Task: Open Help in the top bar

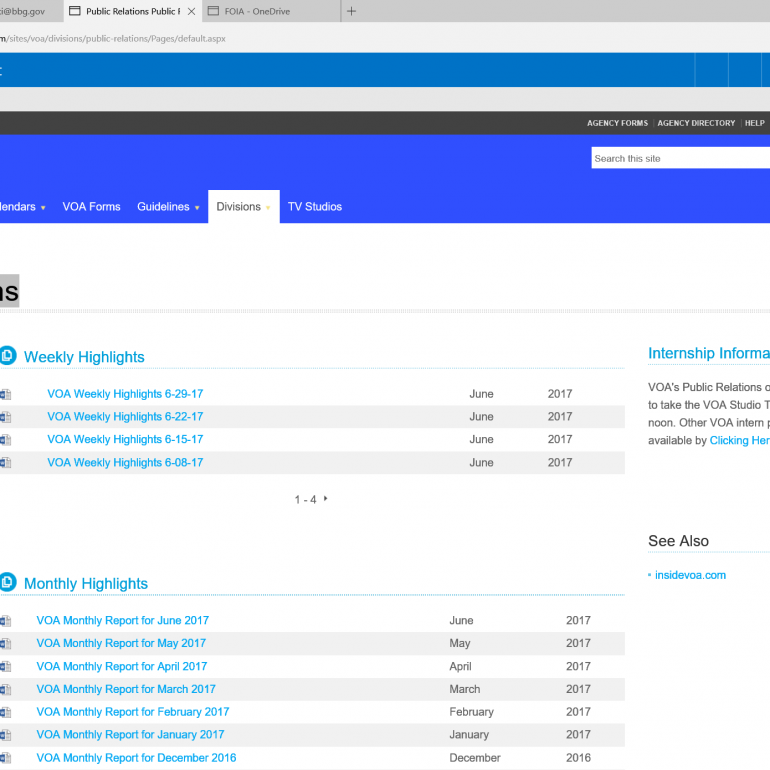Action: pyautogui.click(x=754, y=123)
